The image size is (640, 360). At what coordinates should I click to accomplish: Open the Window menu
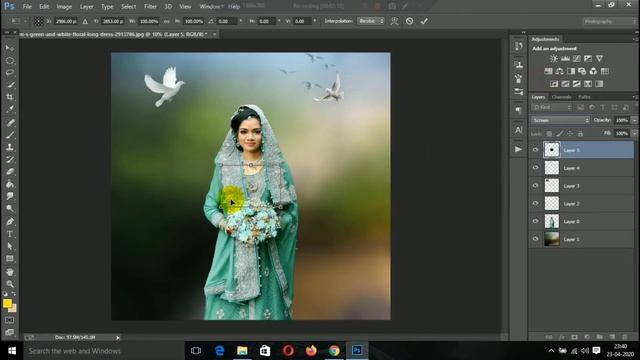click(210, 7)
